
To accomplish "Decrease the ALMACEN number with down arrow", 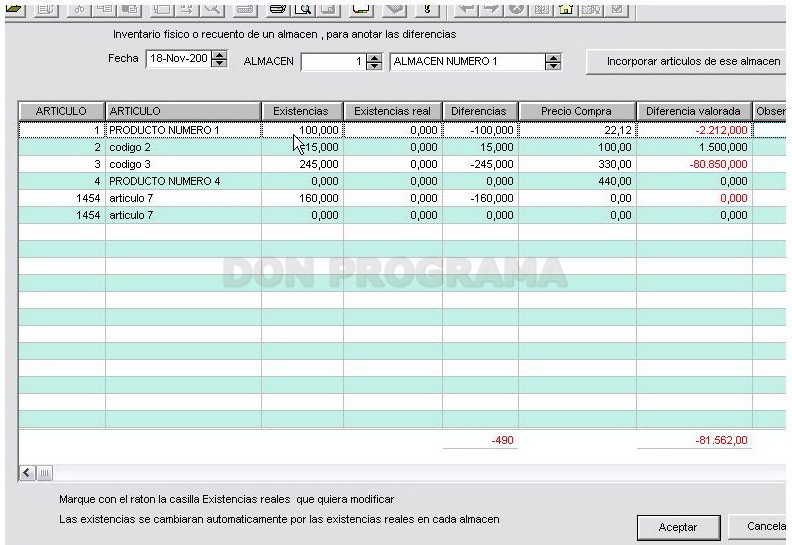I will 374,66.
